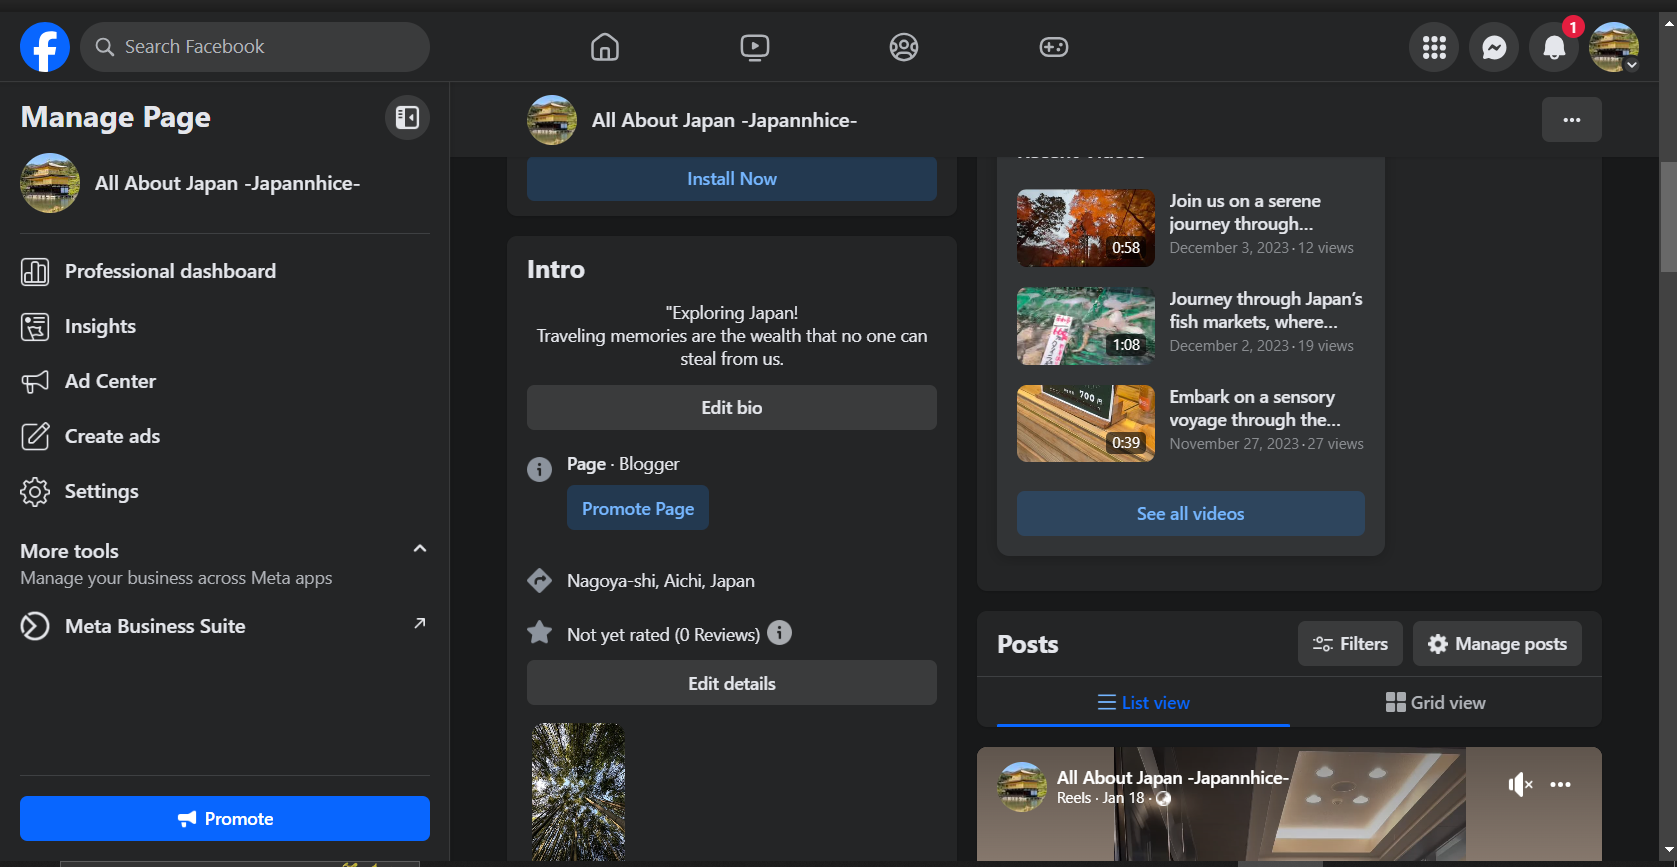The image size is (1677, 867).
Task: Open Meta Business Suite
Action: click(225, 626)
